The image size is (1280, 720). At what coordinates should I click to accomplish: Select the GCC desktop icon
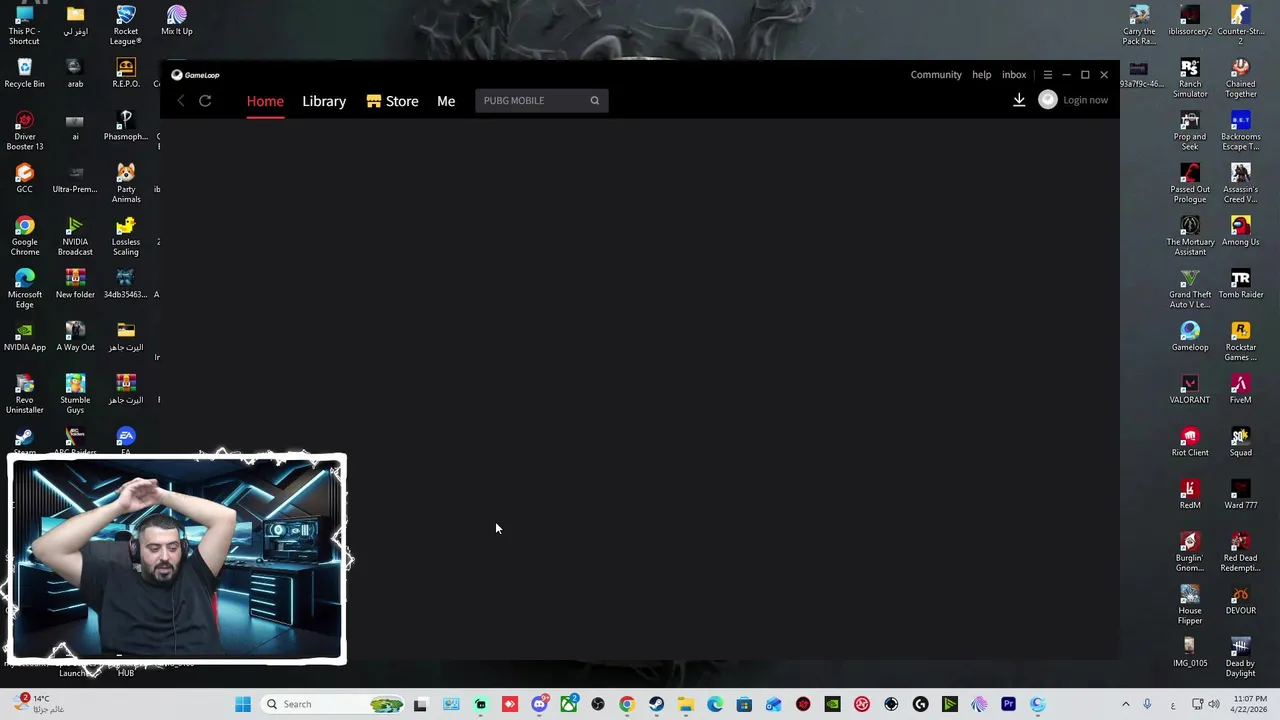(x=24, y=178)
